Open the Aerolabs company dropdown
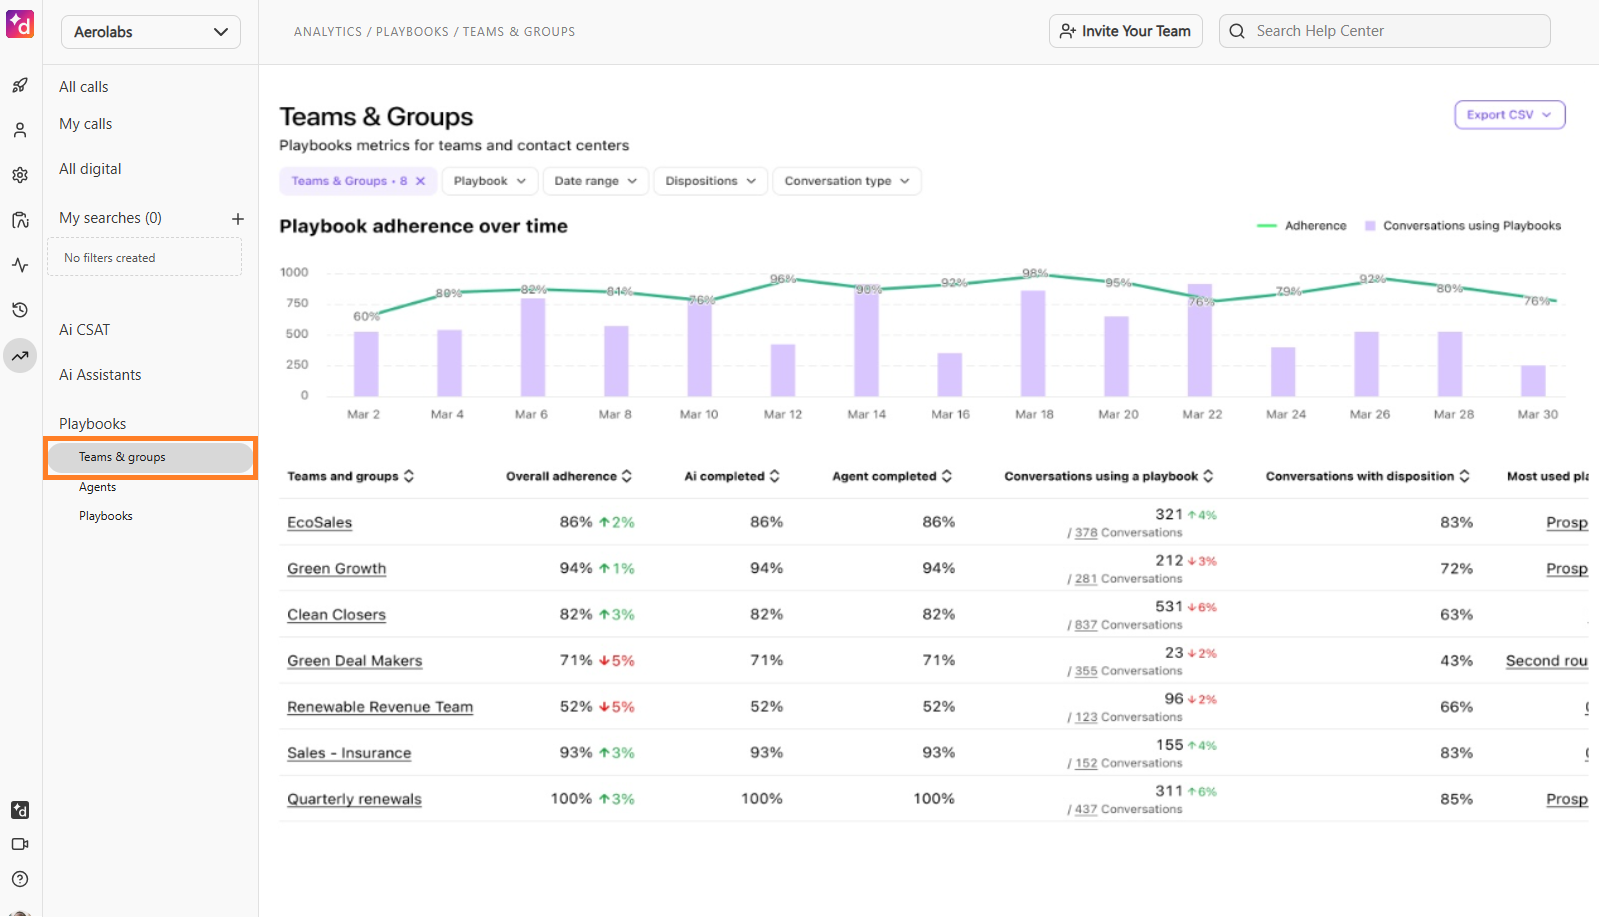 click(x=151, y=32)
